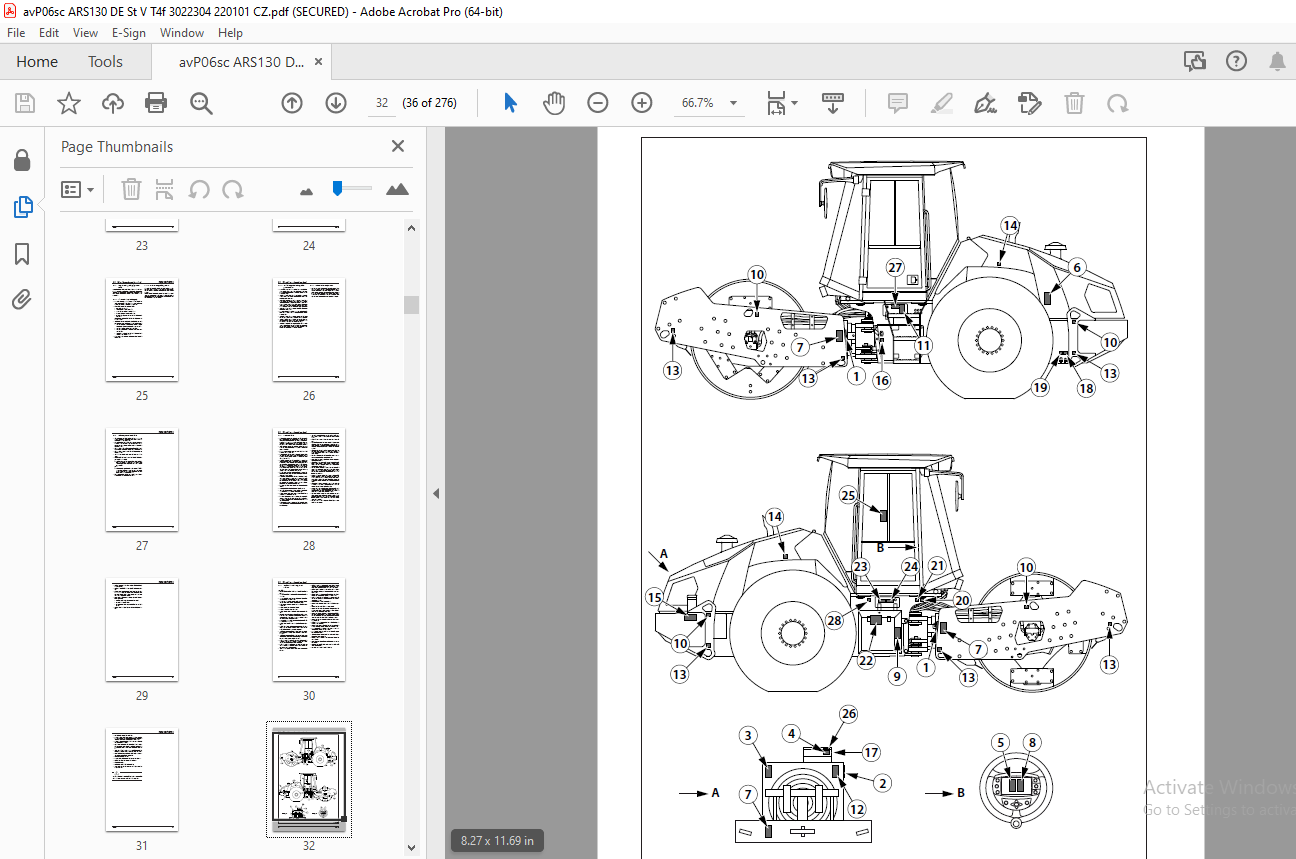The image size is (1296, 859).
Task: Add a comment note icon
Action: tap(898, 103)
